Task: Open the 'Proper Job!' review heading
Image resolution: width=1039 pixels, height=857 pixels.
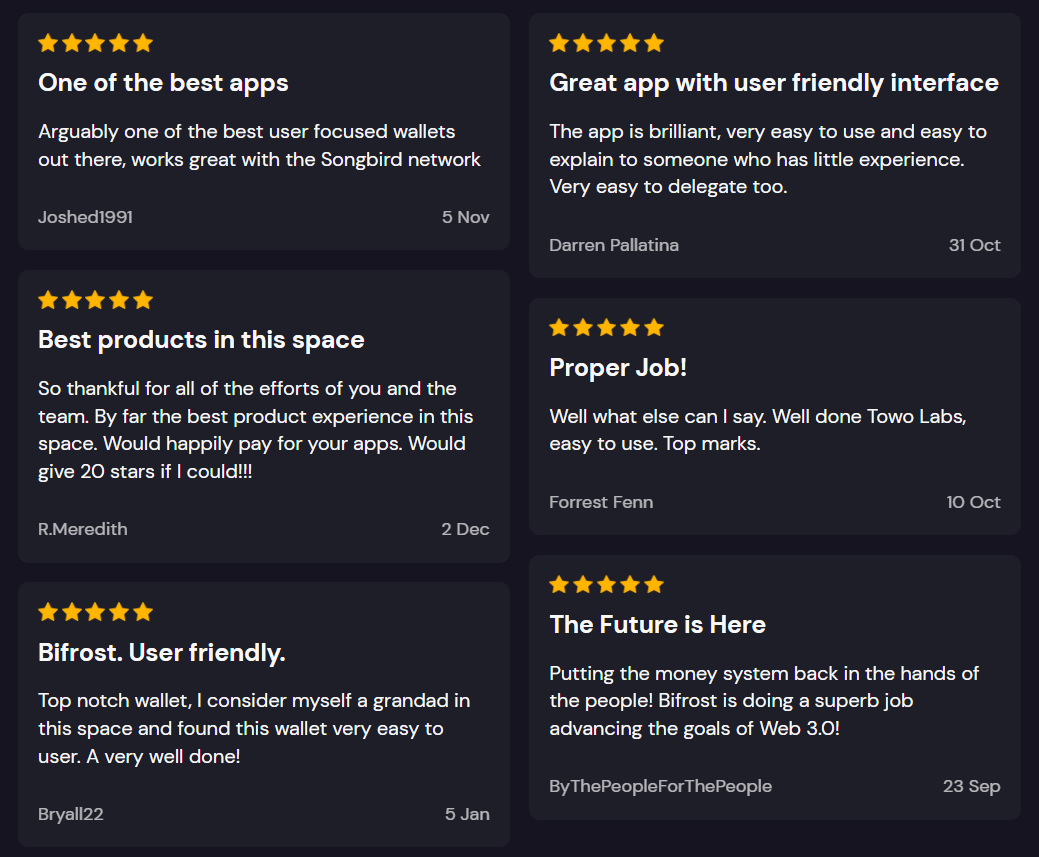Action: pyautogui.click(x=618, y=368)
